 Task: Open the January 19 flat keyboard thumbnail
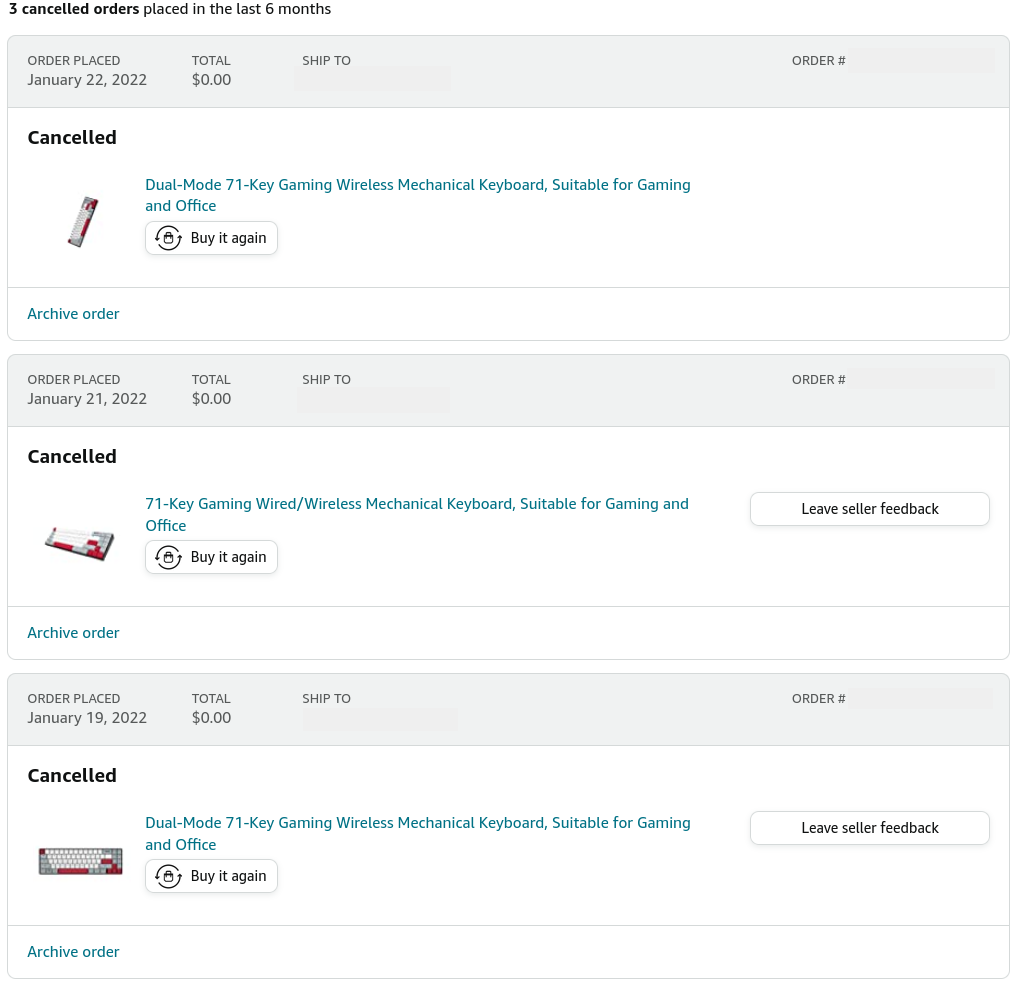tap(80, 861)
